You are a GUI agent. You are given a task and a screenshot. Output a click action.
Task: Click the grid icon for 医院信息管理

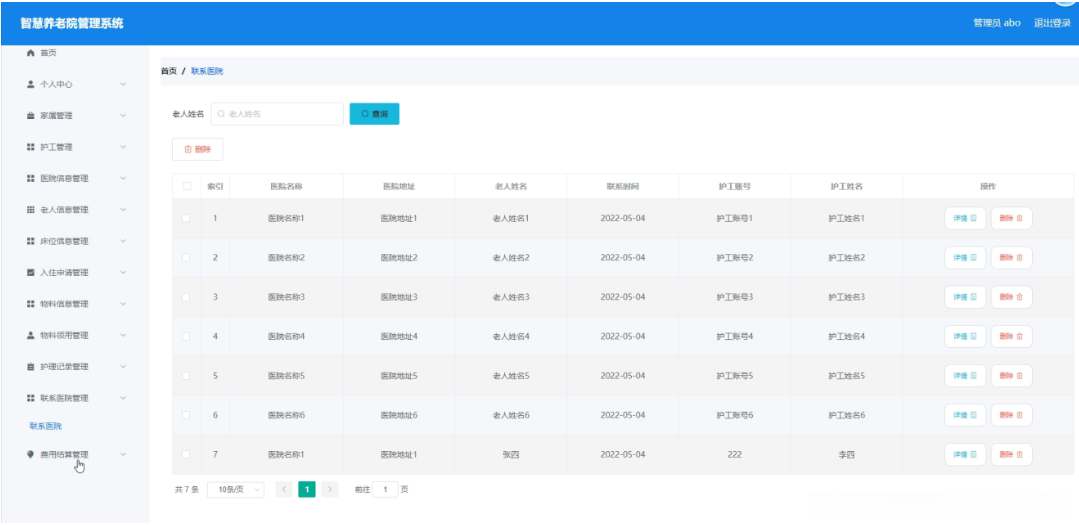coord(30,178)
